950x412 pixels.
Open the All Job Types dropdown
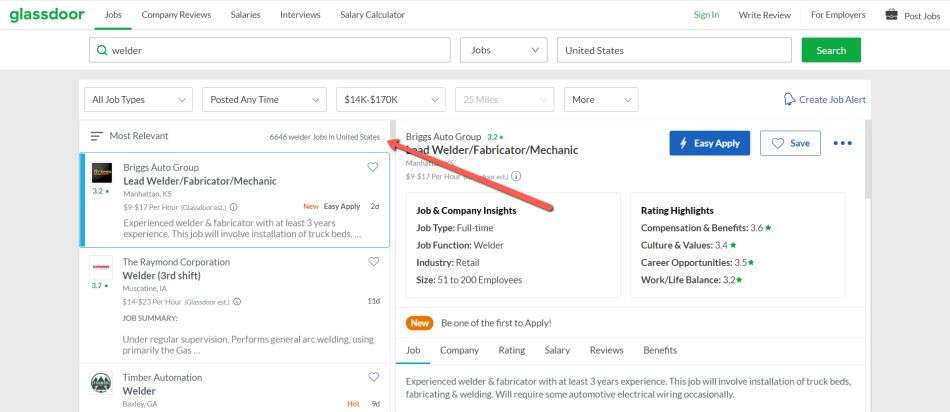[139, 99]
